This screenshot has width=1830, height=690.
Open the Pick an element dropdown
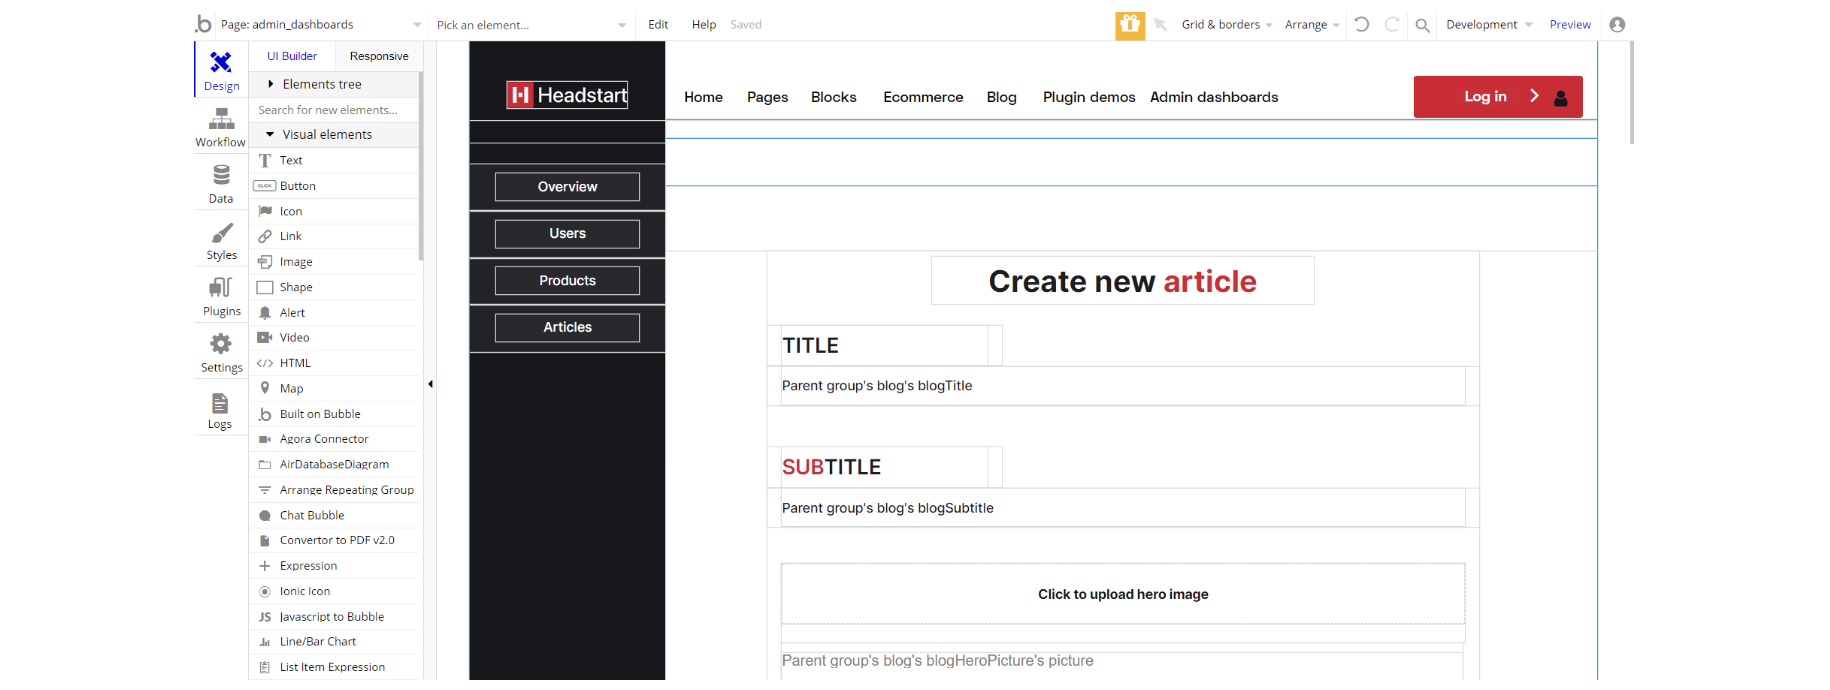(x=531, y=25)
